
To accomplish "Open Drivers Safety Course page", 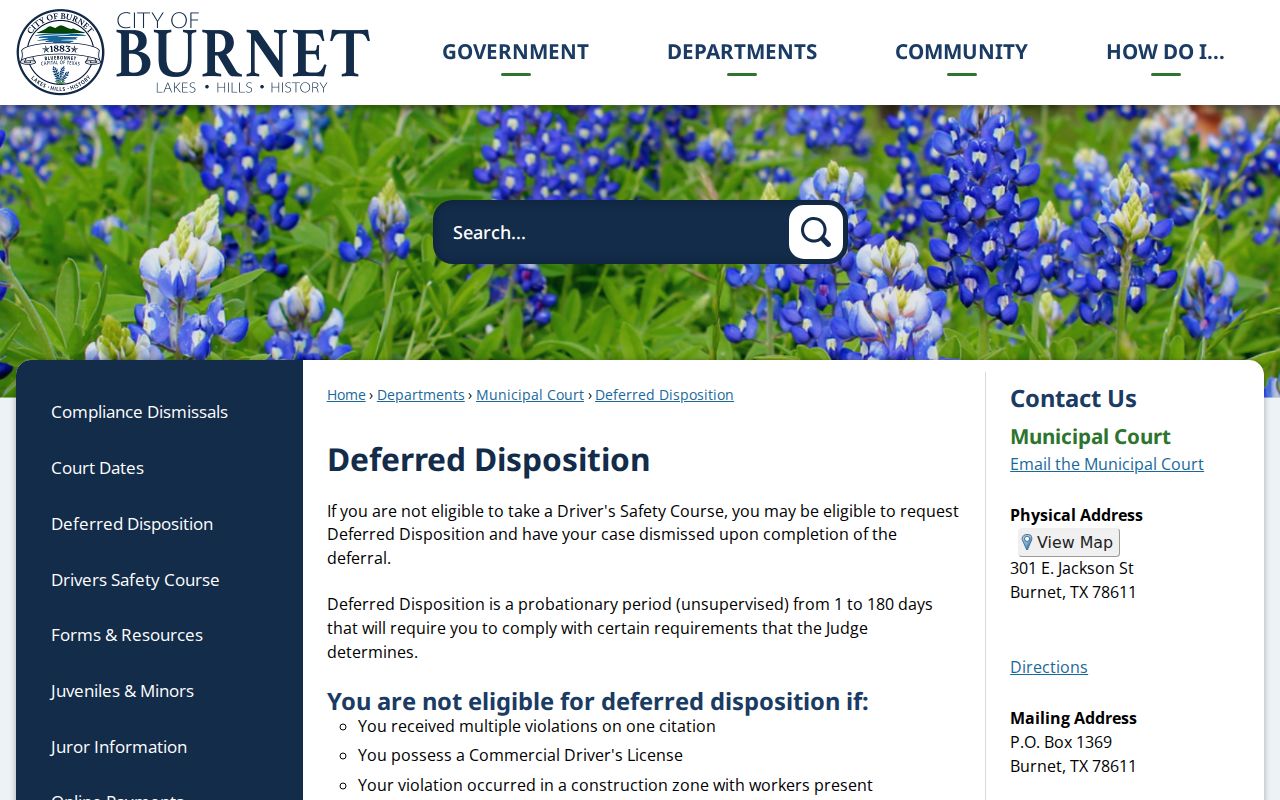I will (135, 580).
